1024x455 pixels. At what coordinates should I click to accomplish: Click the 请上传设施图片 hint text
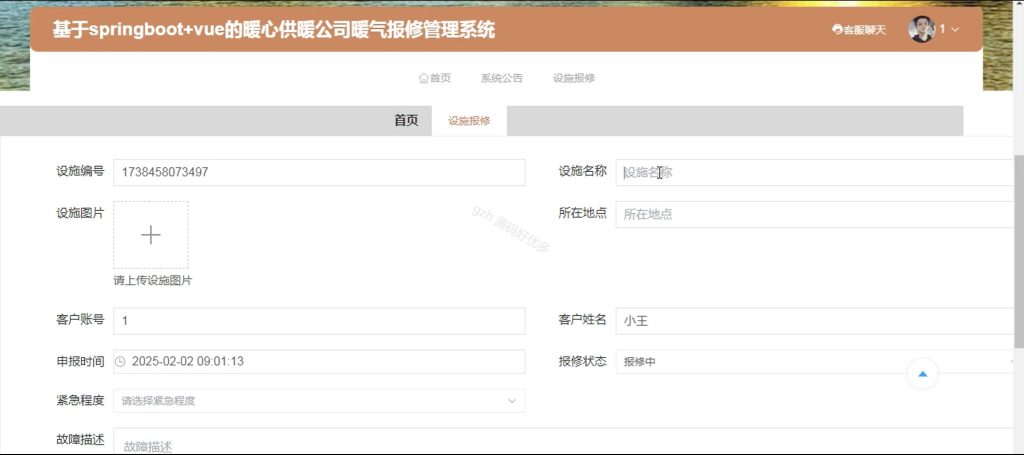click(153, 281)
